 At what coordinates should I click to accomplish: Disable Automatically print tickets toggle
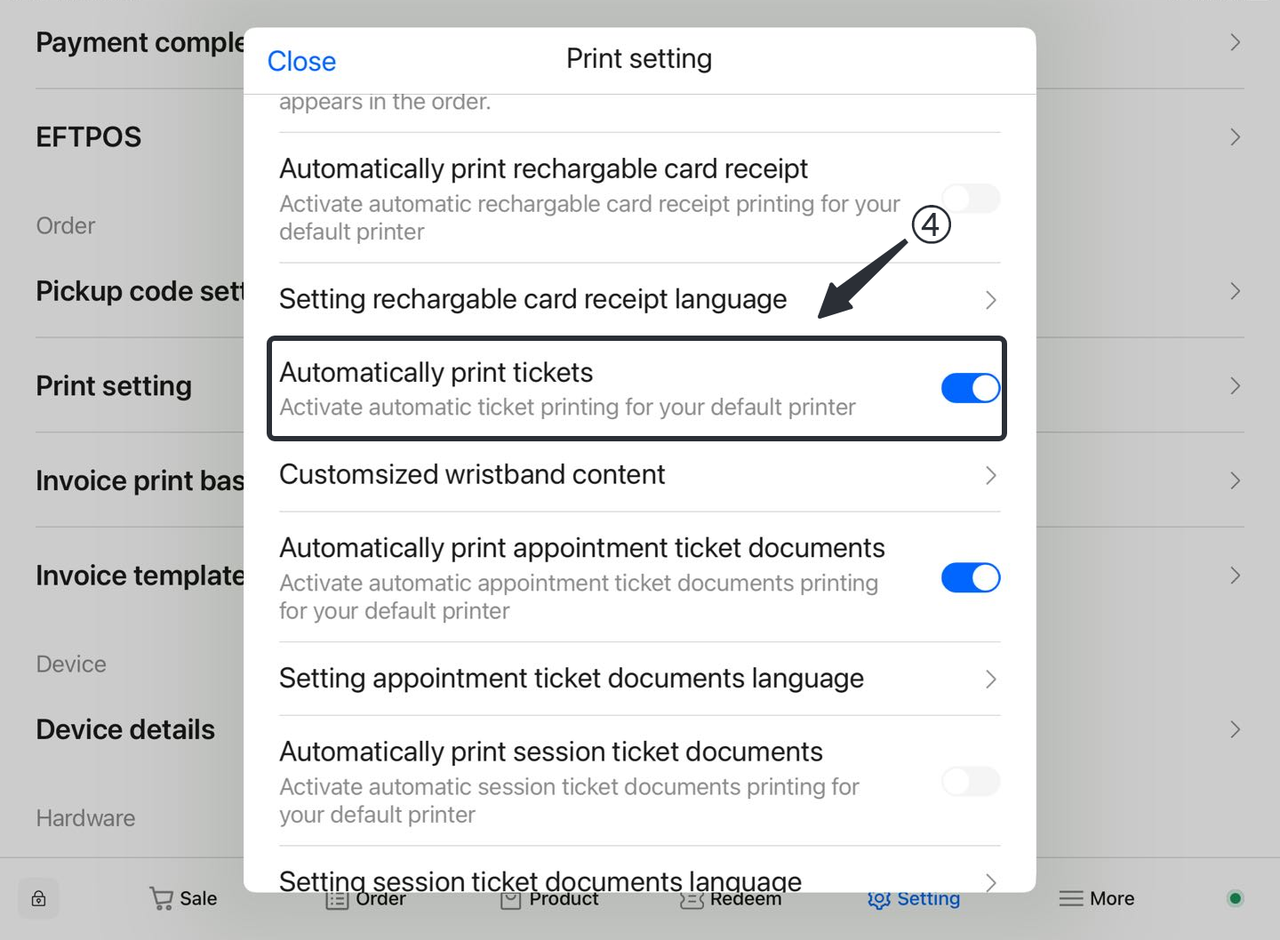coord(970,388)
